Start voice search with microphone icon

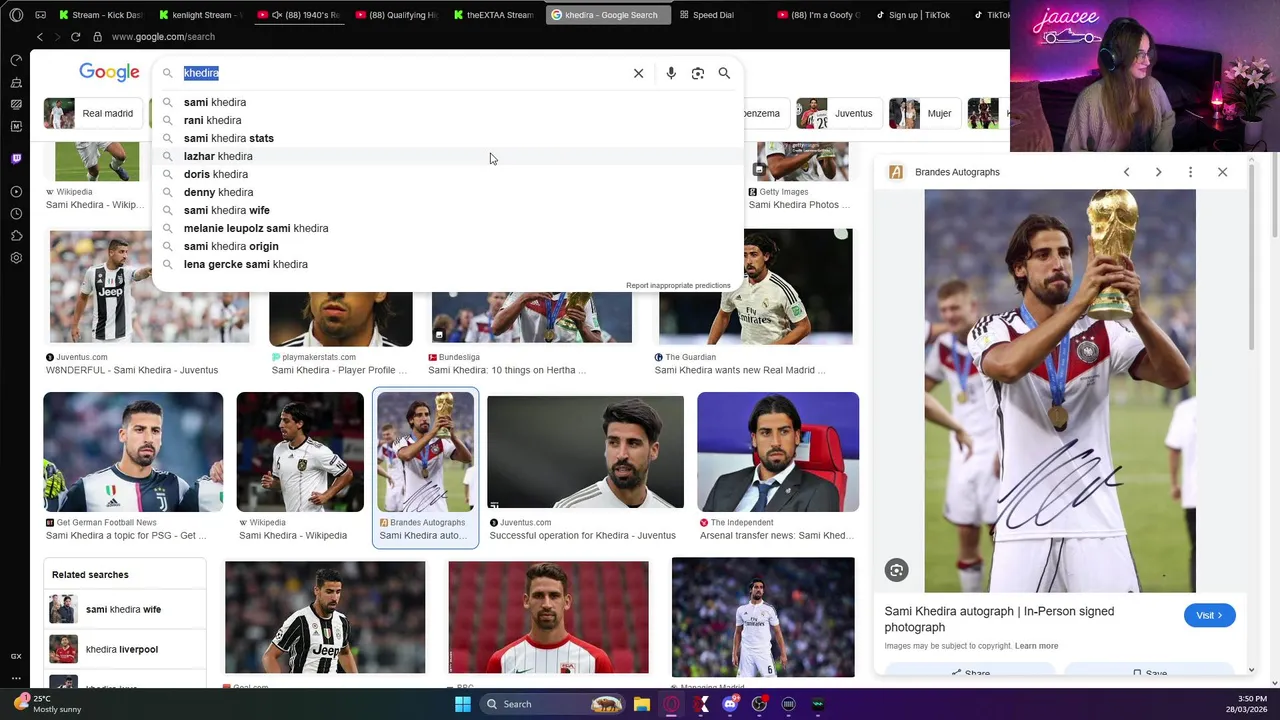pyautogui.click(x=671, y=73)
